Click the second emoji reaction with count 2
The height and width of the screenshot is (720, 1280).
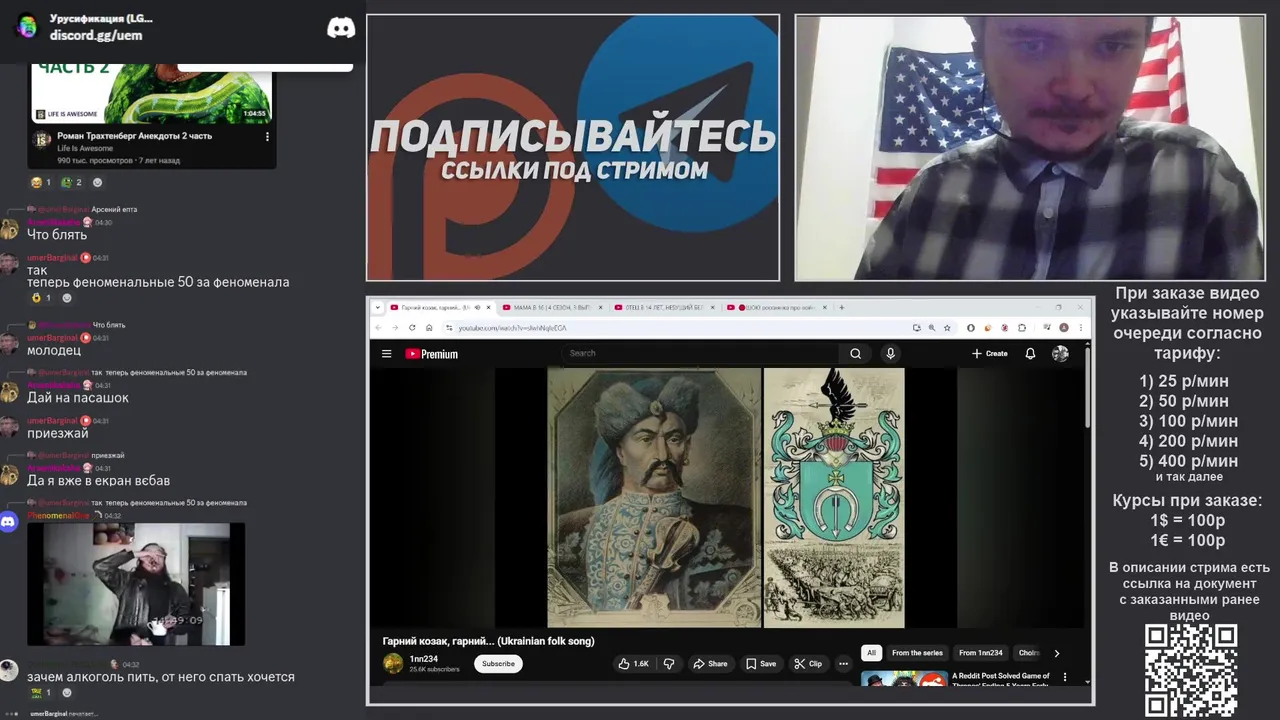coord(71,182)
